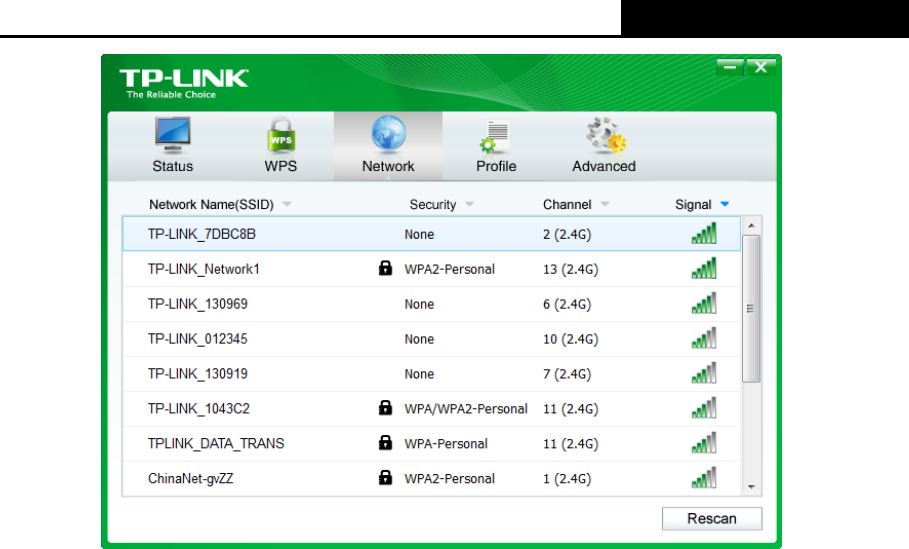Click signal bars of TP-LINK_130919
The image size is (909, 549).
(704, 373)
